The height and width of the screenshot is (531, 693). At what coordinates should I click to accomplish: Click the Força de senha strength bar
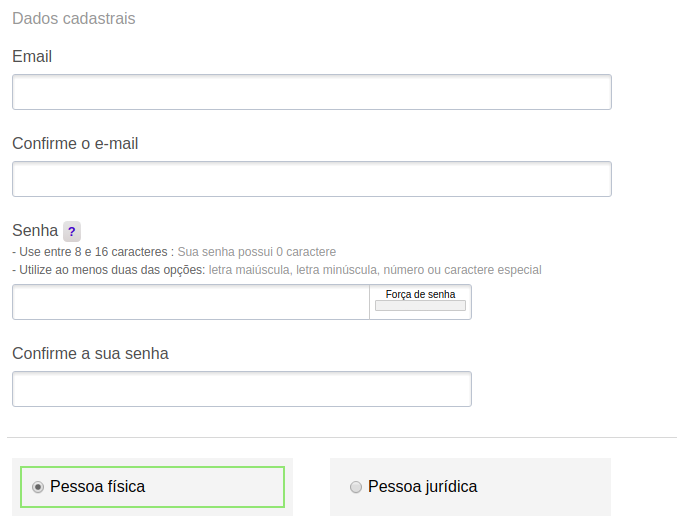[x=420, y=306]
